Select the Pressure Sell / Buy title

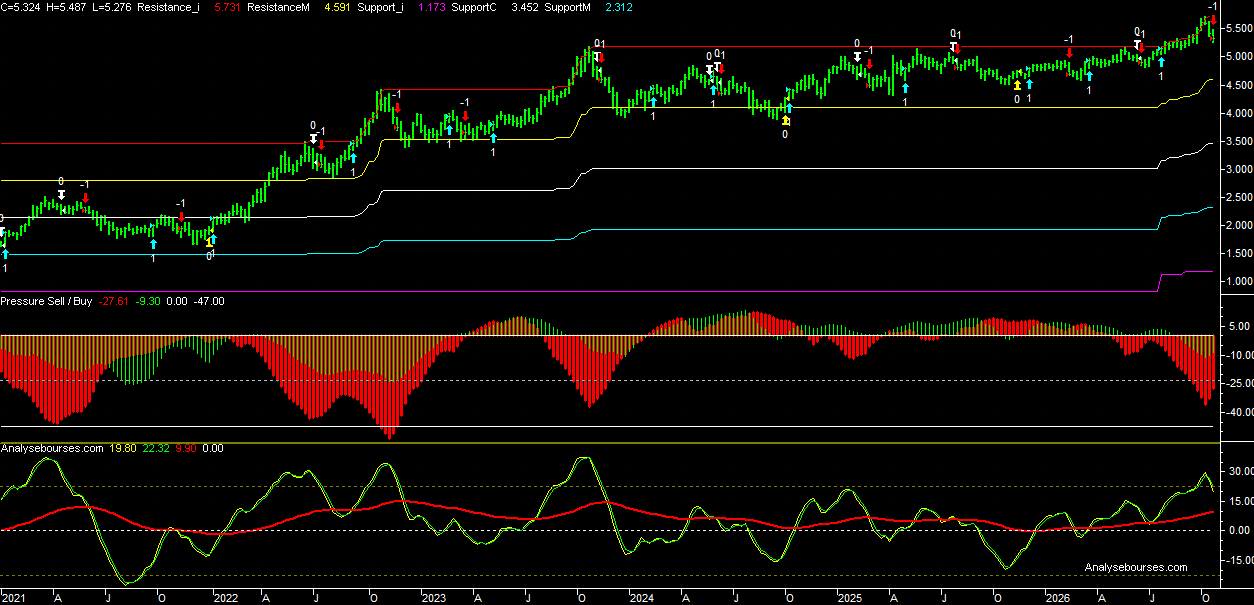(48, 301)
